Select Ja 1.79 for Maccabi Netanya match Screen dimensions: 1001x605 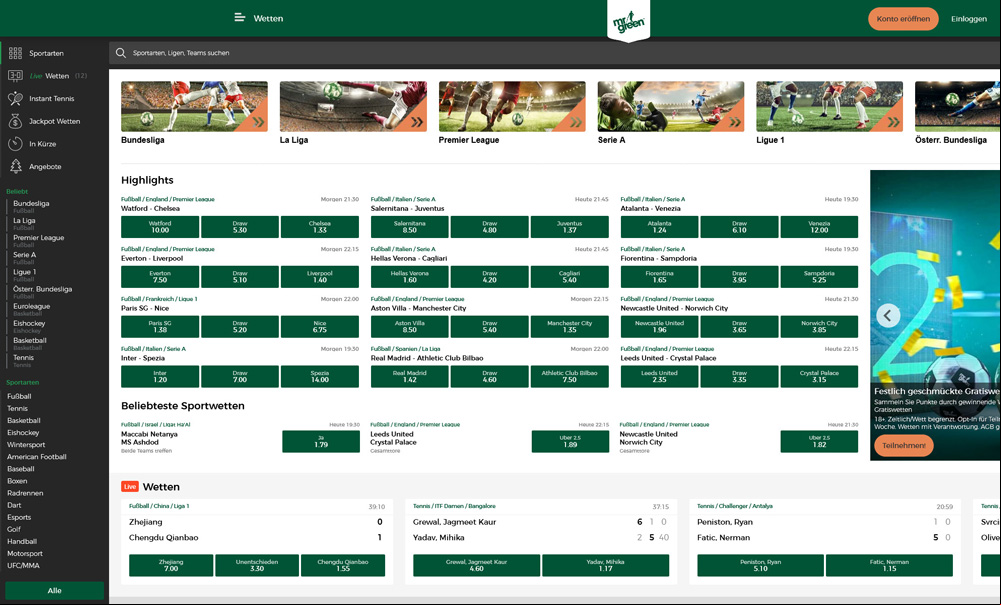[320, 441]
